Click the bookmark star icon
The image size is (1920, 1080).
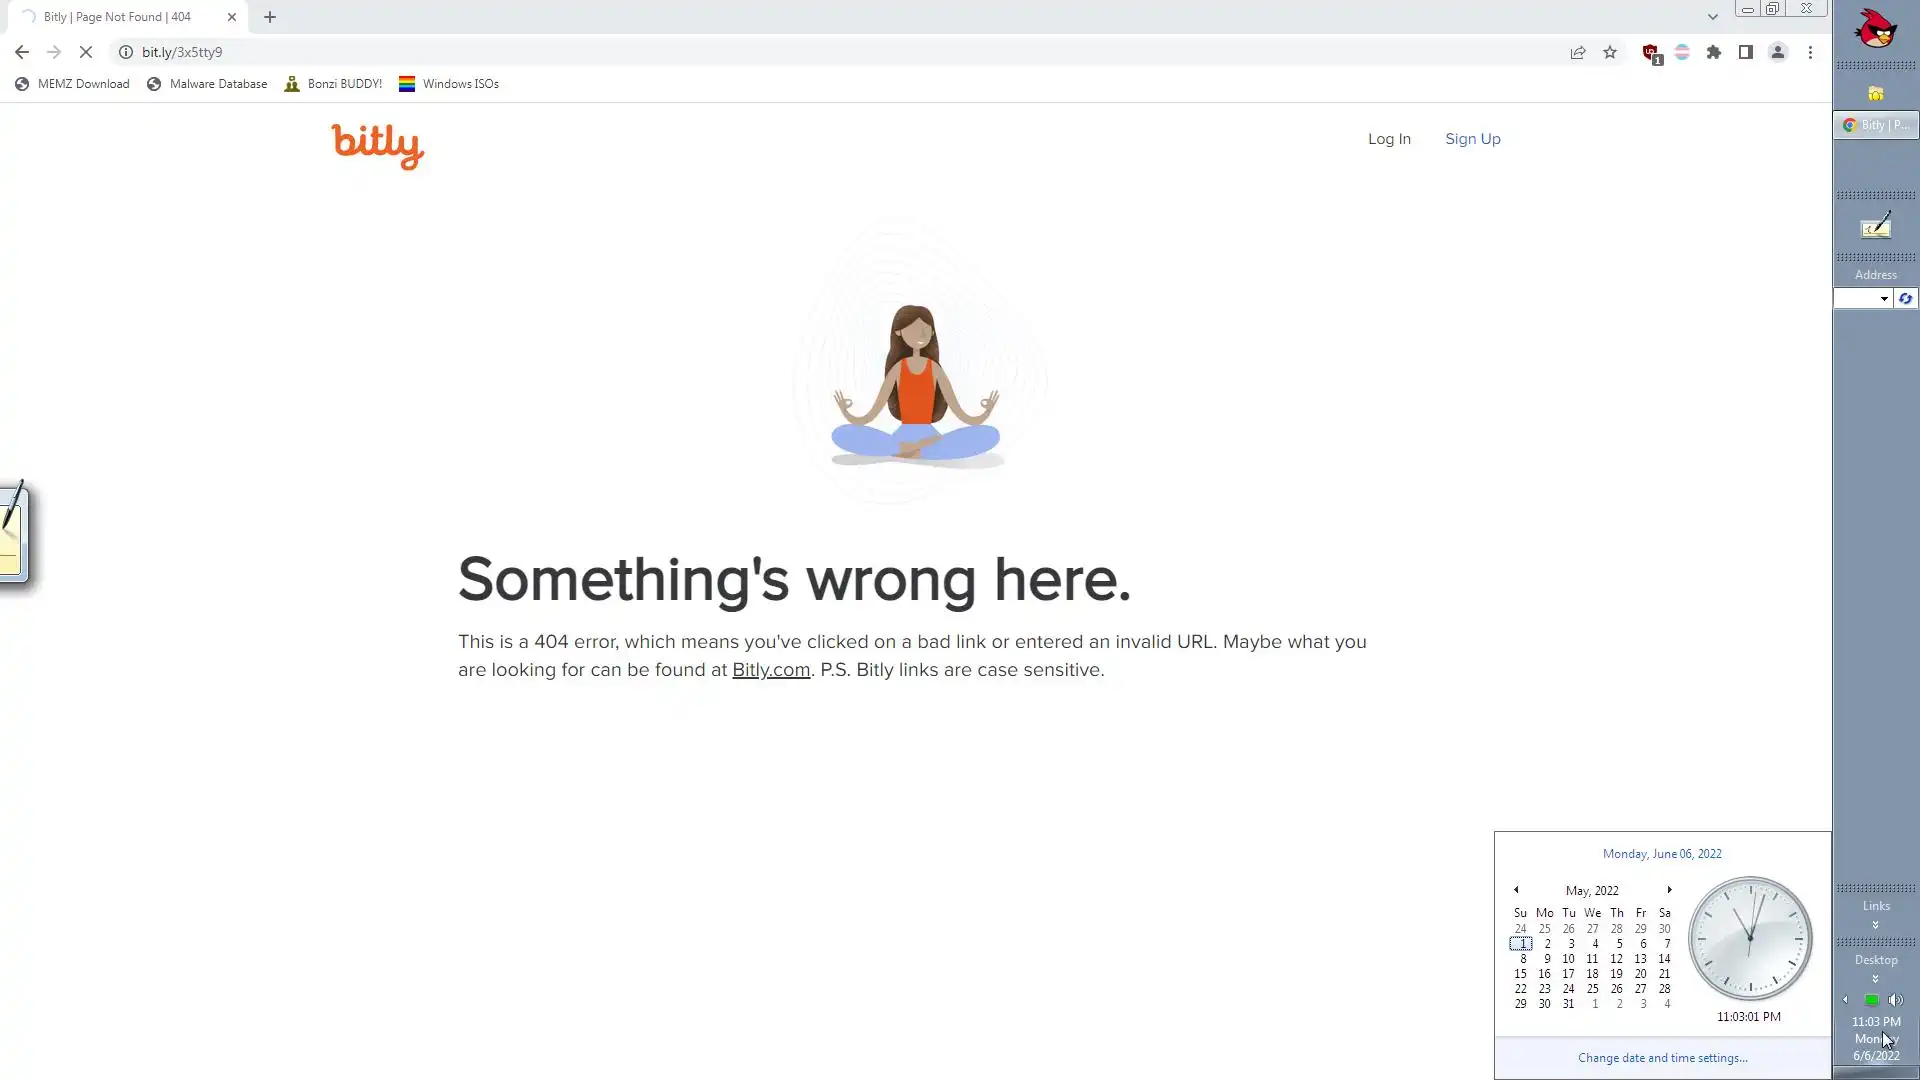(1610, 52)
